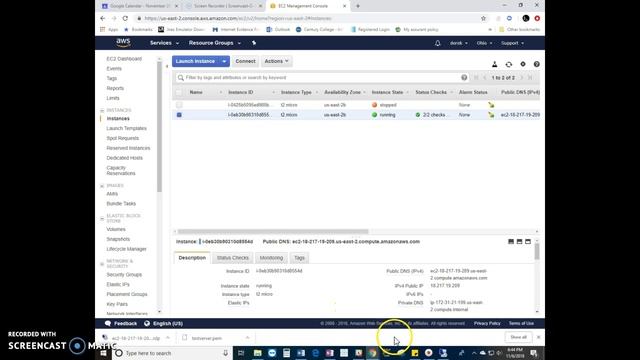Close the downloads bar
This screenshot has height=360, width=640.
click(538, 337)
